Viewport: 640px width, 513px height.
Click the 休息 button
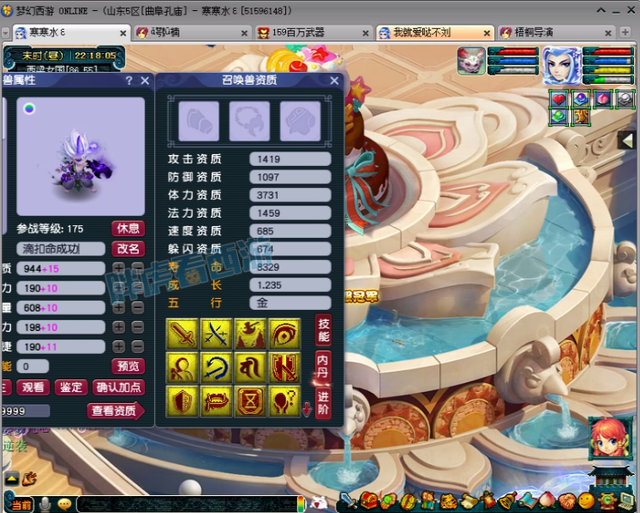click(128, 229)
